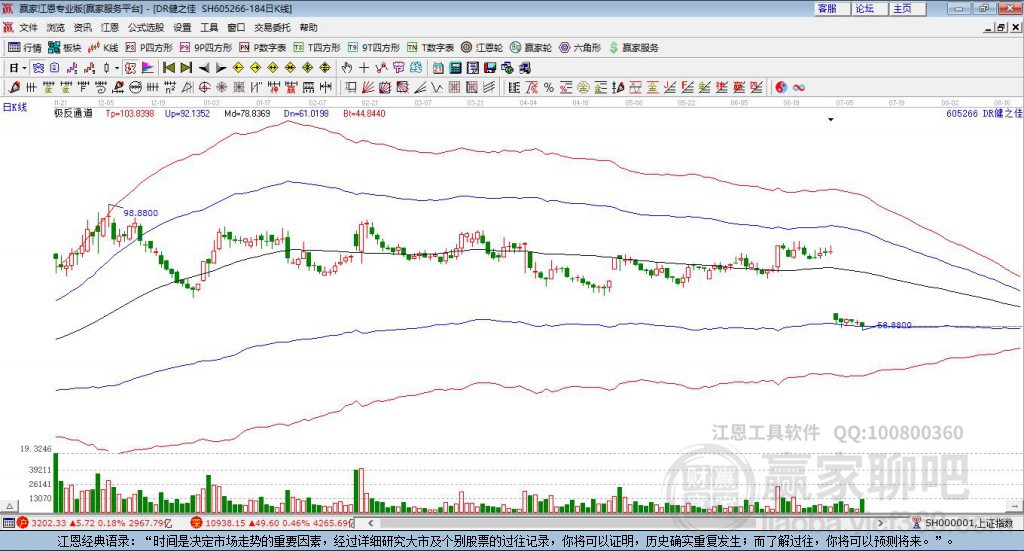Click the 客服 button in title bar
The height and width of the screenshot is (551, 1024).
tap(832, 8)
